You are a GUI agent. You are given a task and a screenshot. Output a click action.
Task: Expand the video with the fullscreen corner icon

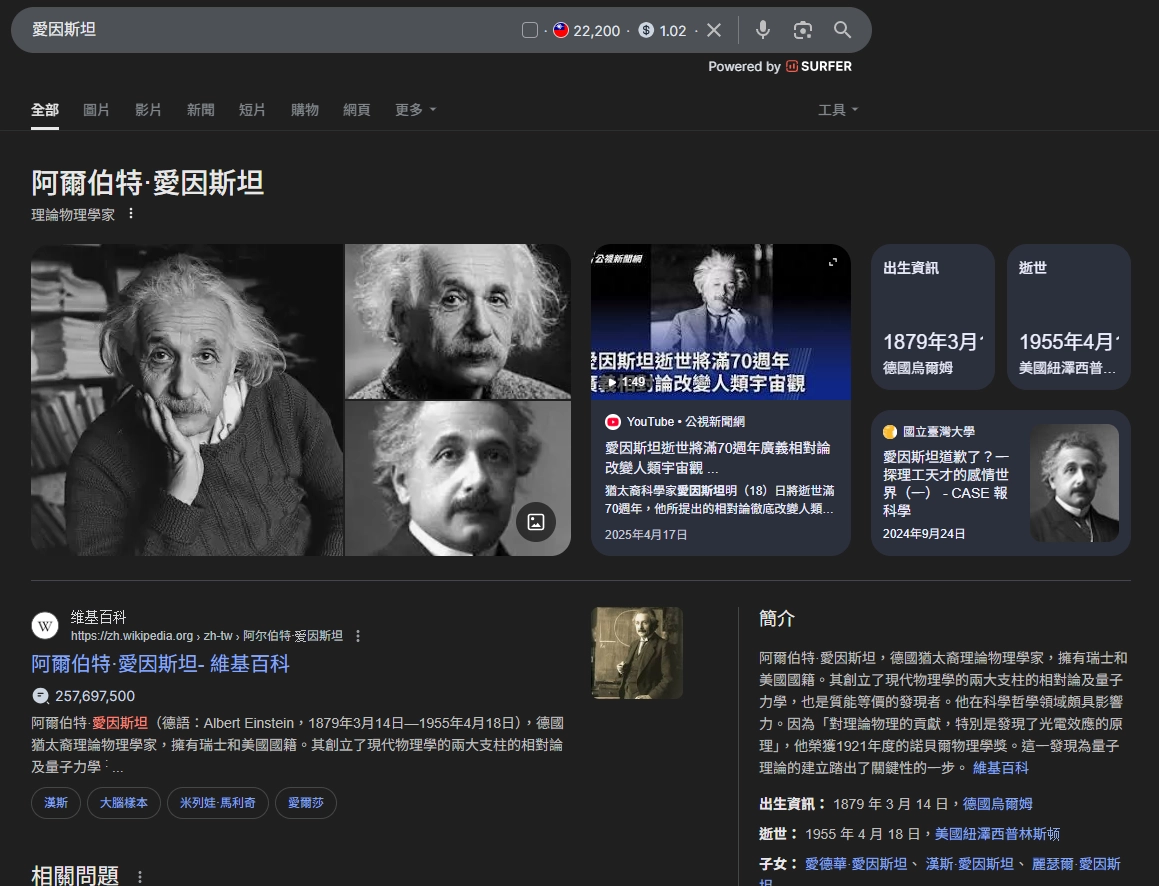click(833, 262)
